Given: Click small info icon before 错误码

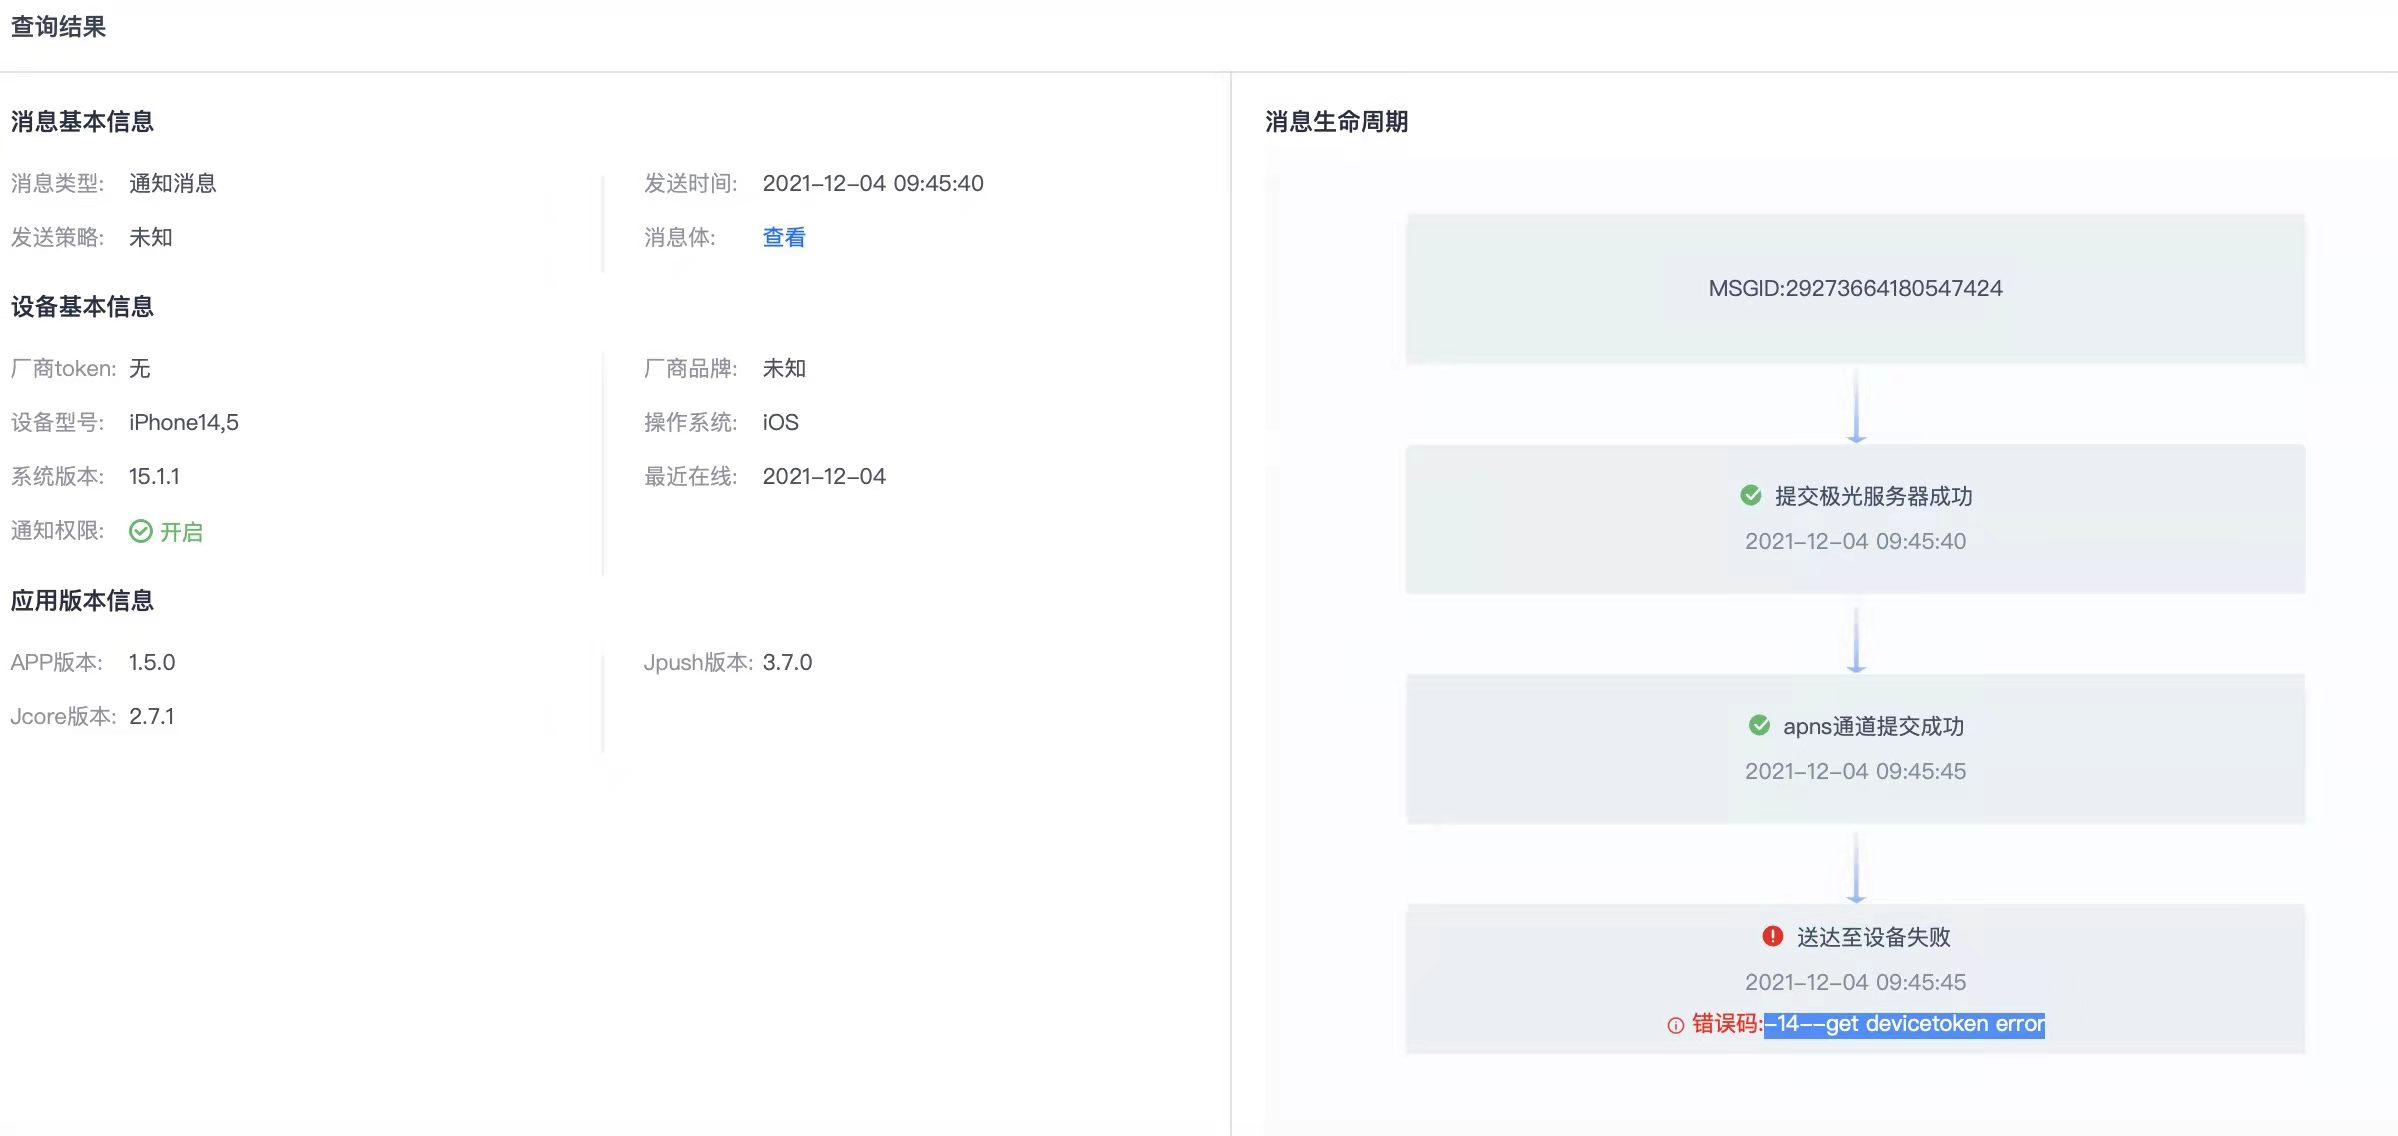Looking at the screenshot, I should click(x=1675, y=1025).
